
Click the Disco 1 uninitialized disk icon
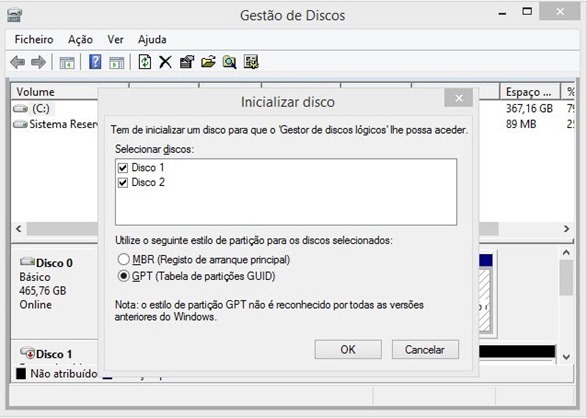pos(27,353)
